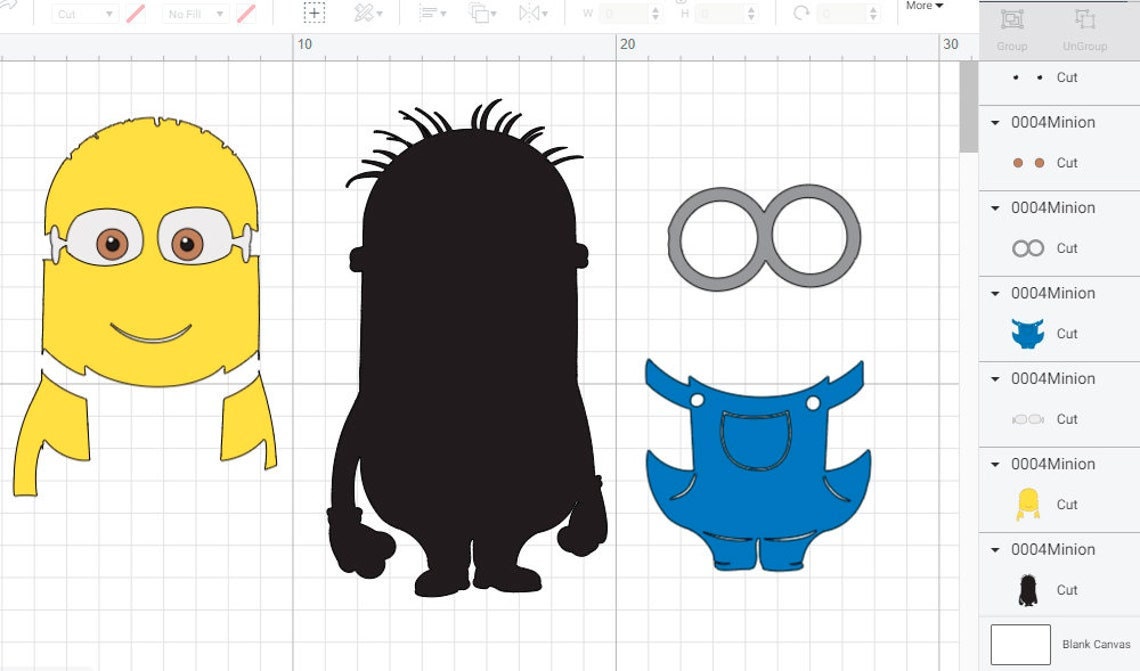Increase width using the W stepper arrow
This screenshot has width=1140, height=671.
tap(654, 8)
